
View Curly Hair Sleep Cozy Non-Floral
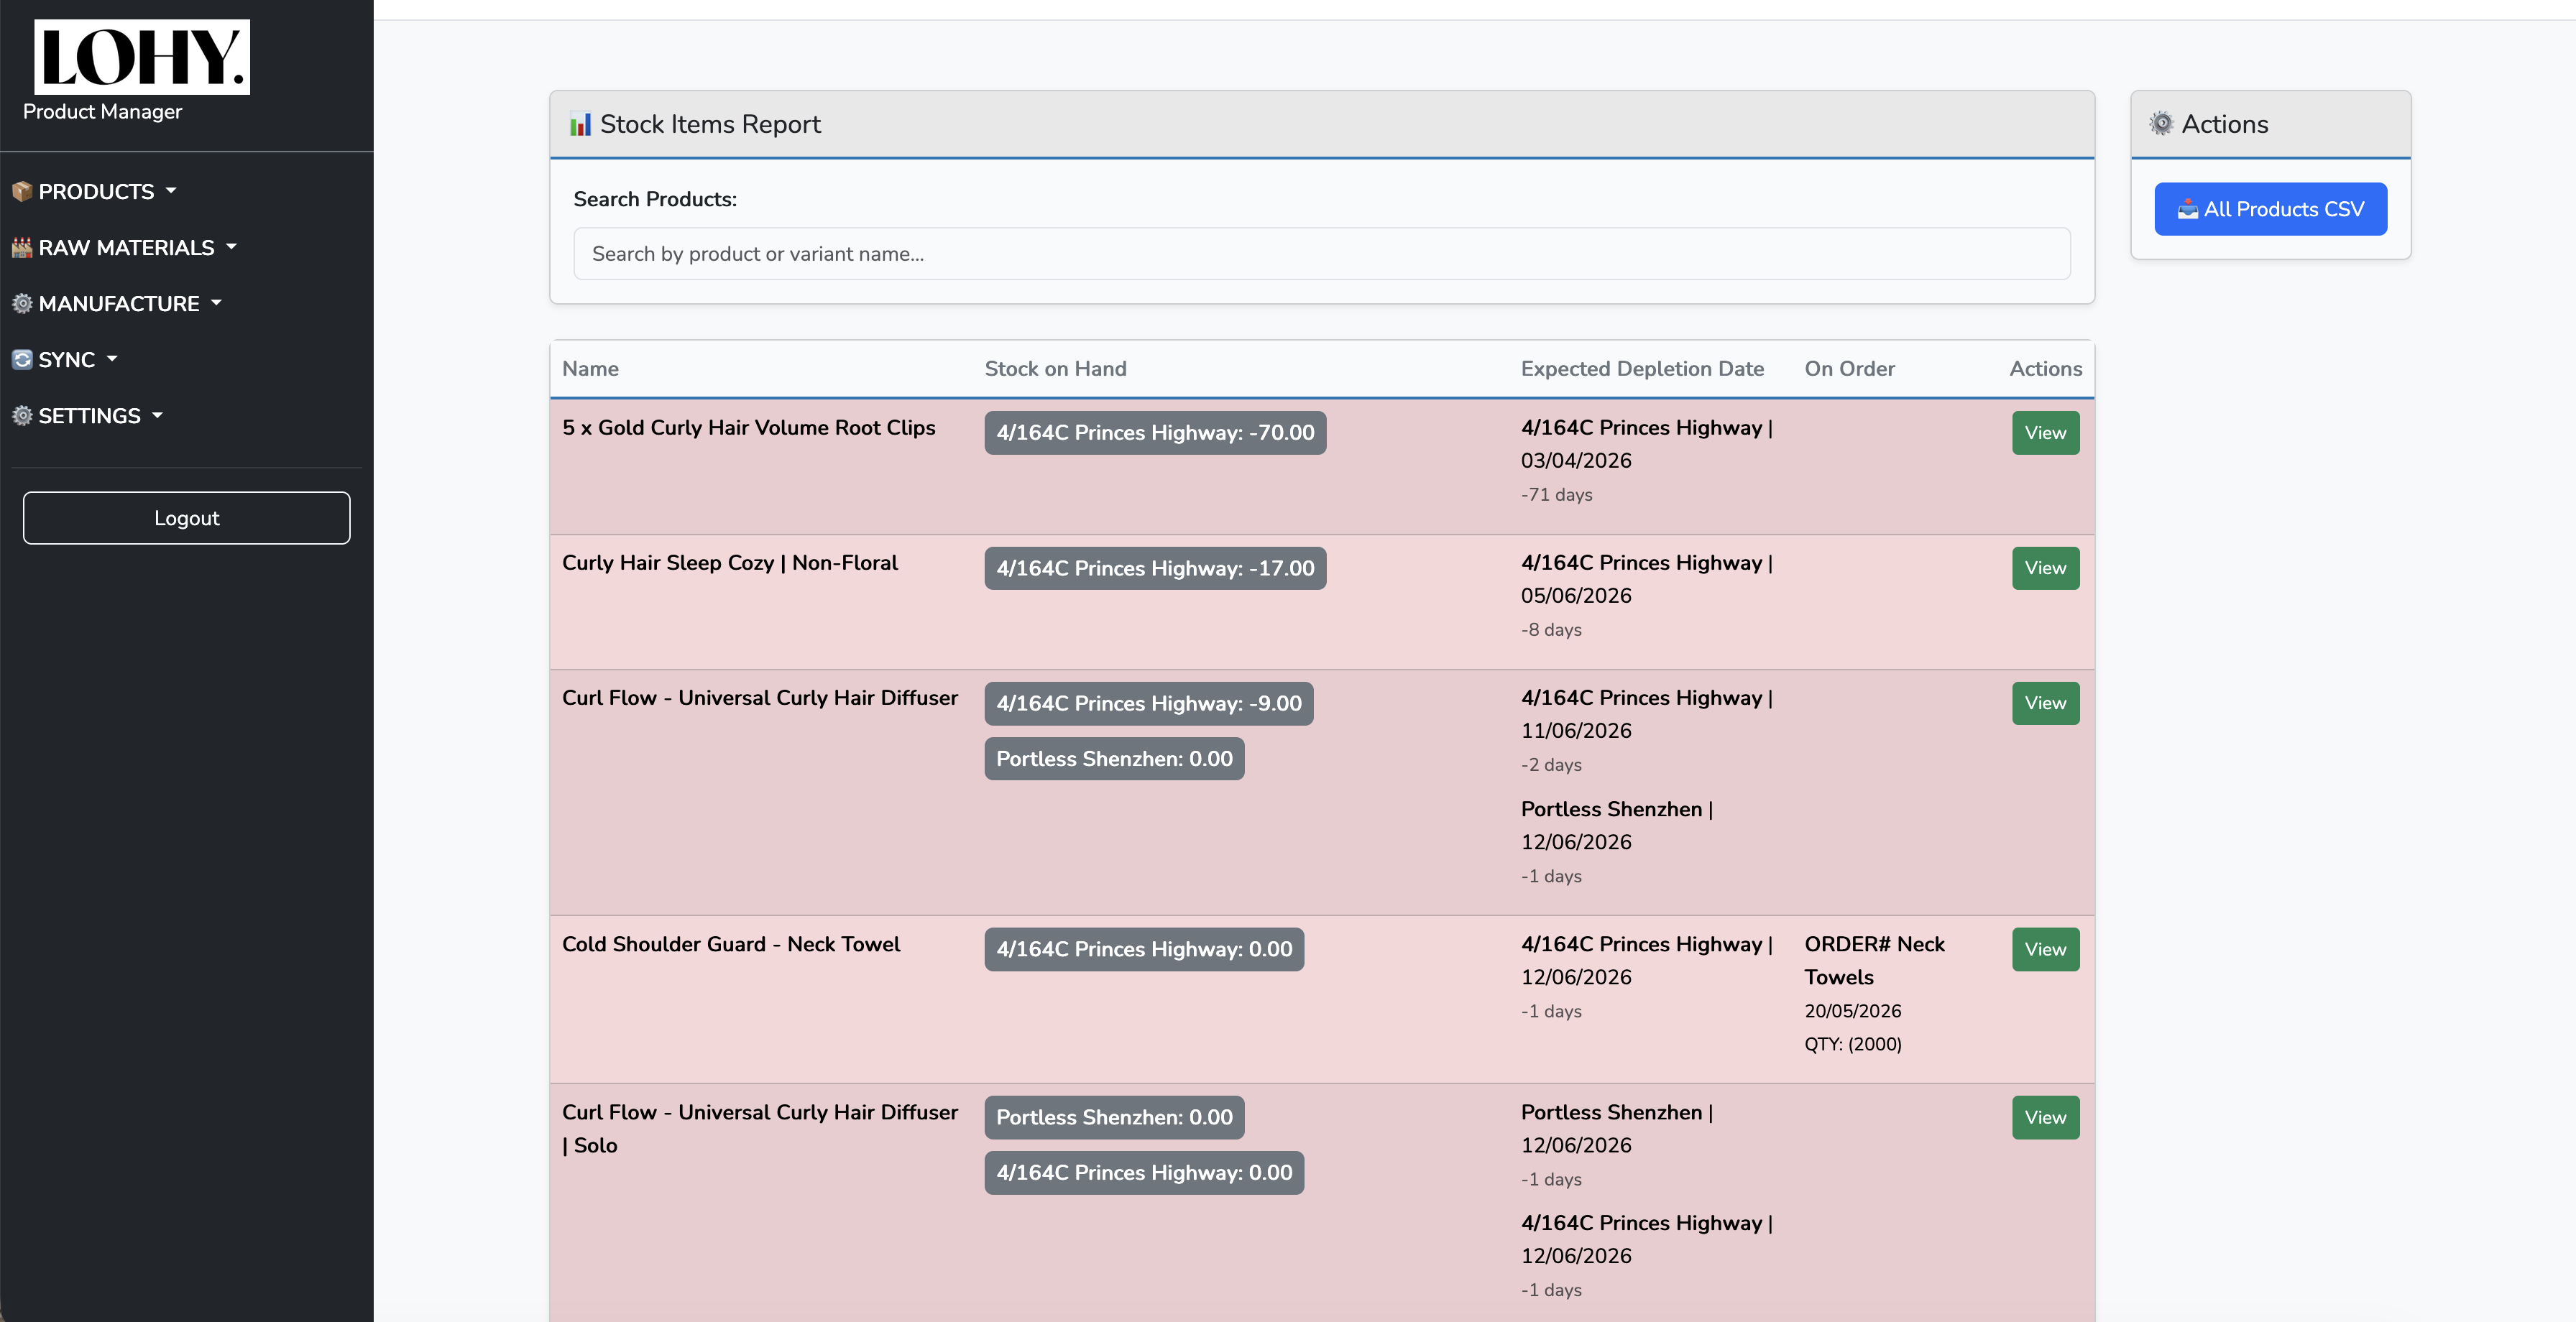(x=2045, y=568)
